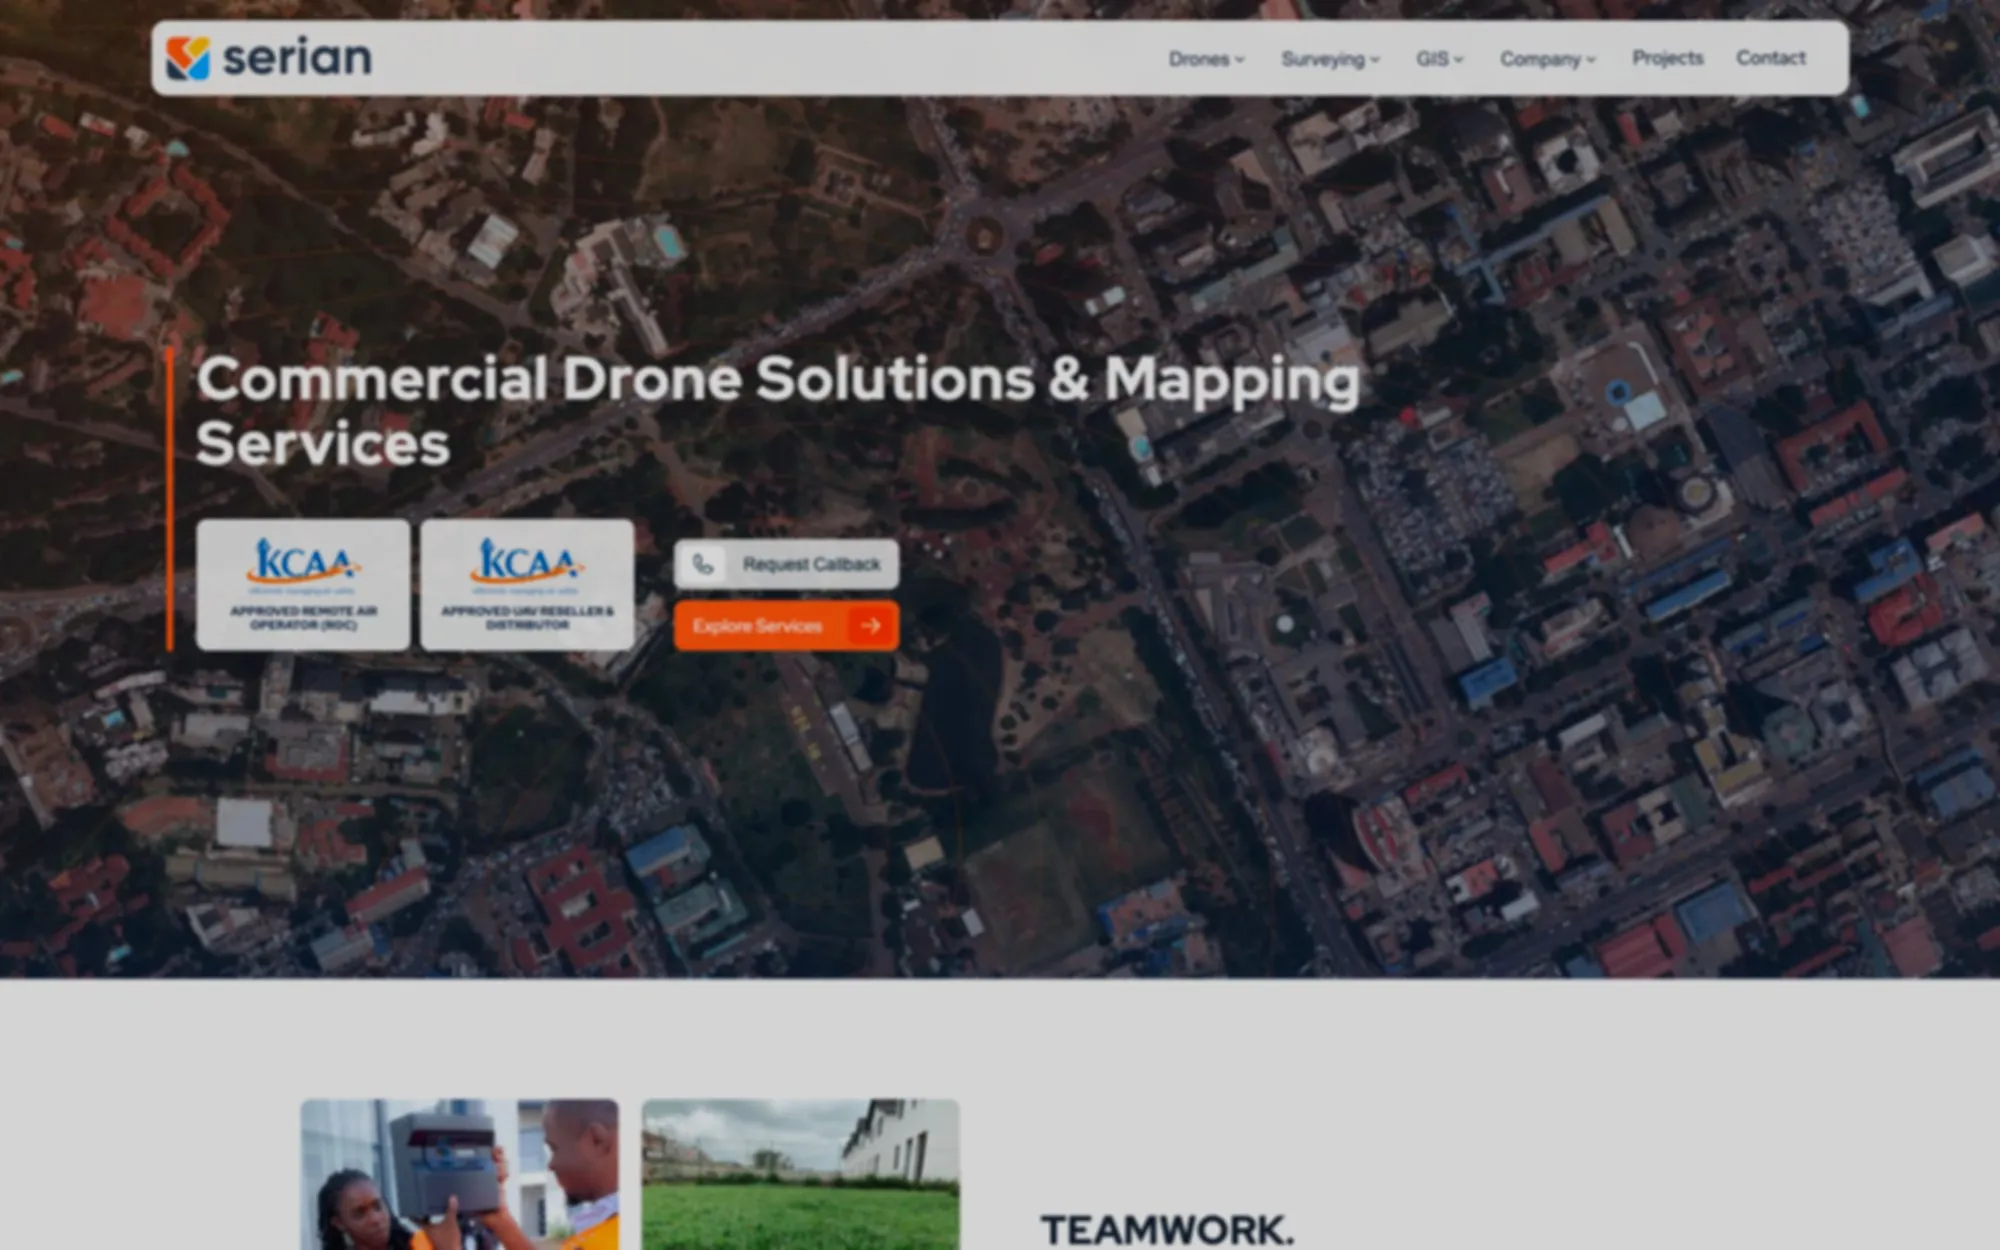Click the Request Callback button
Image resolution: width=2000 pixels, height=1250 pixels.
point(786,564)
